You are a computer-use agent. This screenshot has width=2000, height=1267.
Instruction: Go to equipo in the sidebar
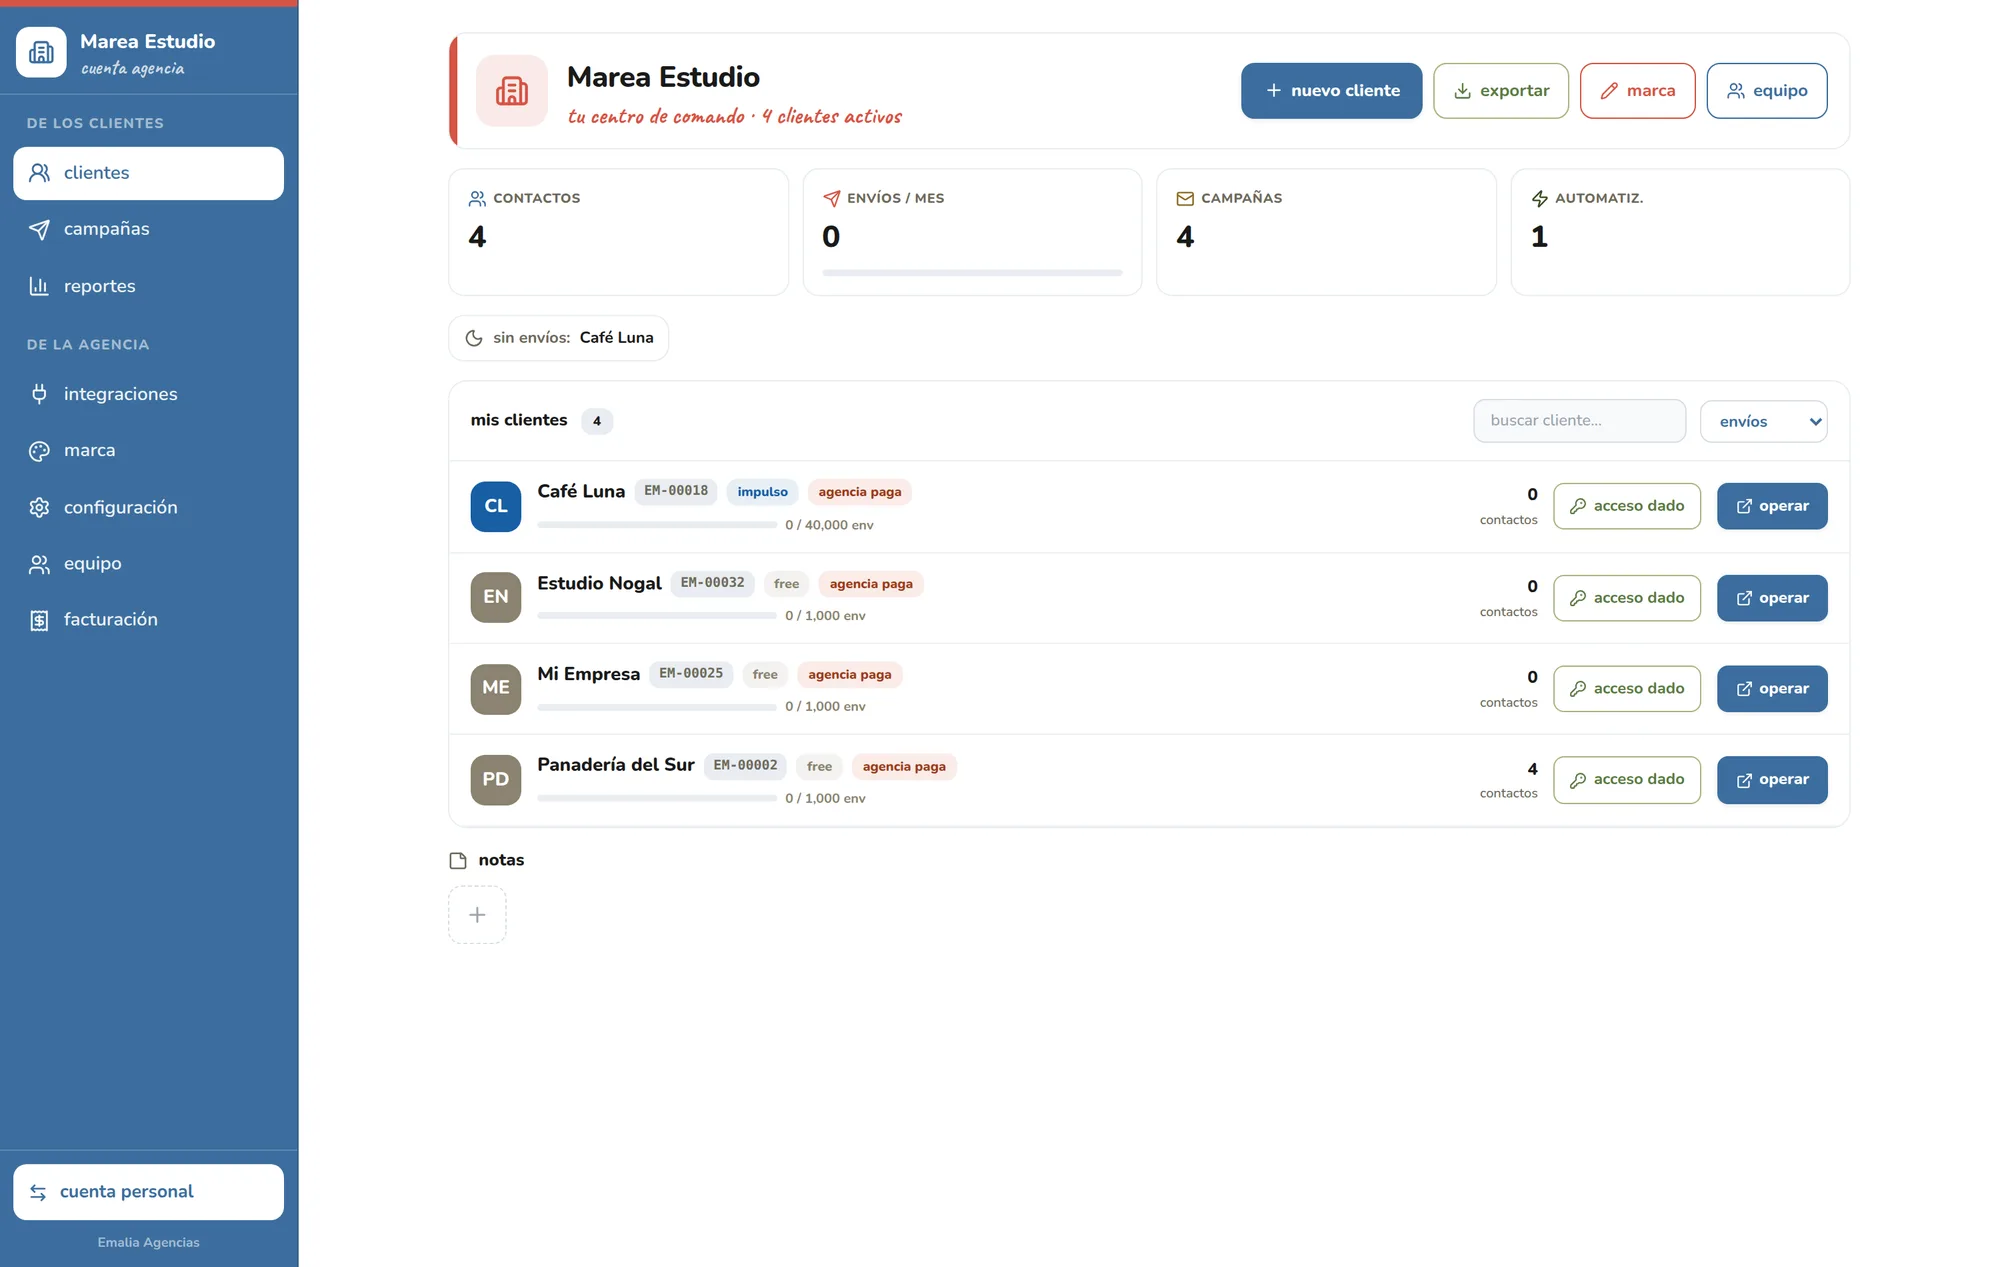coord(148,563)
